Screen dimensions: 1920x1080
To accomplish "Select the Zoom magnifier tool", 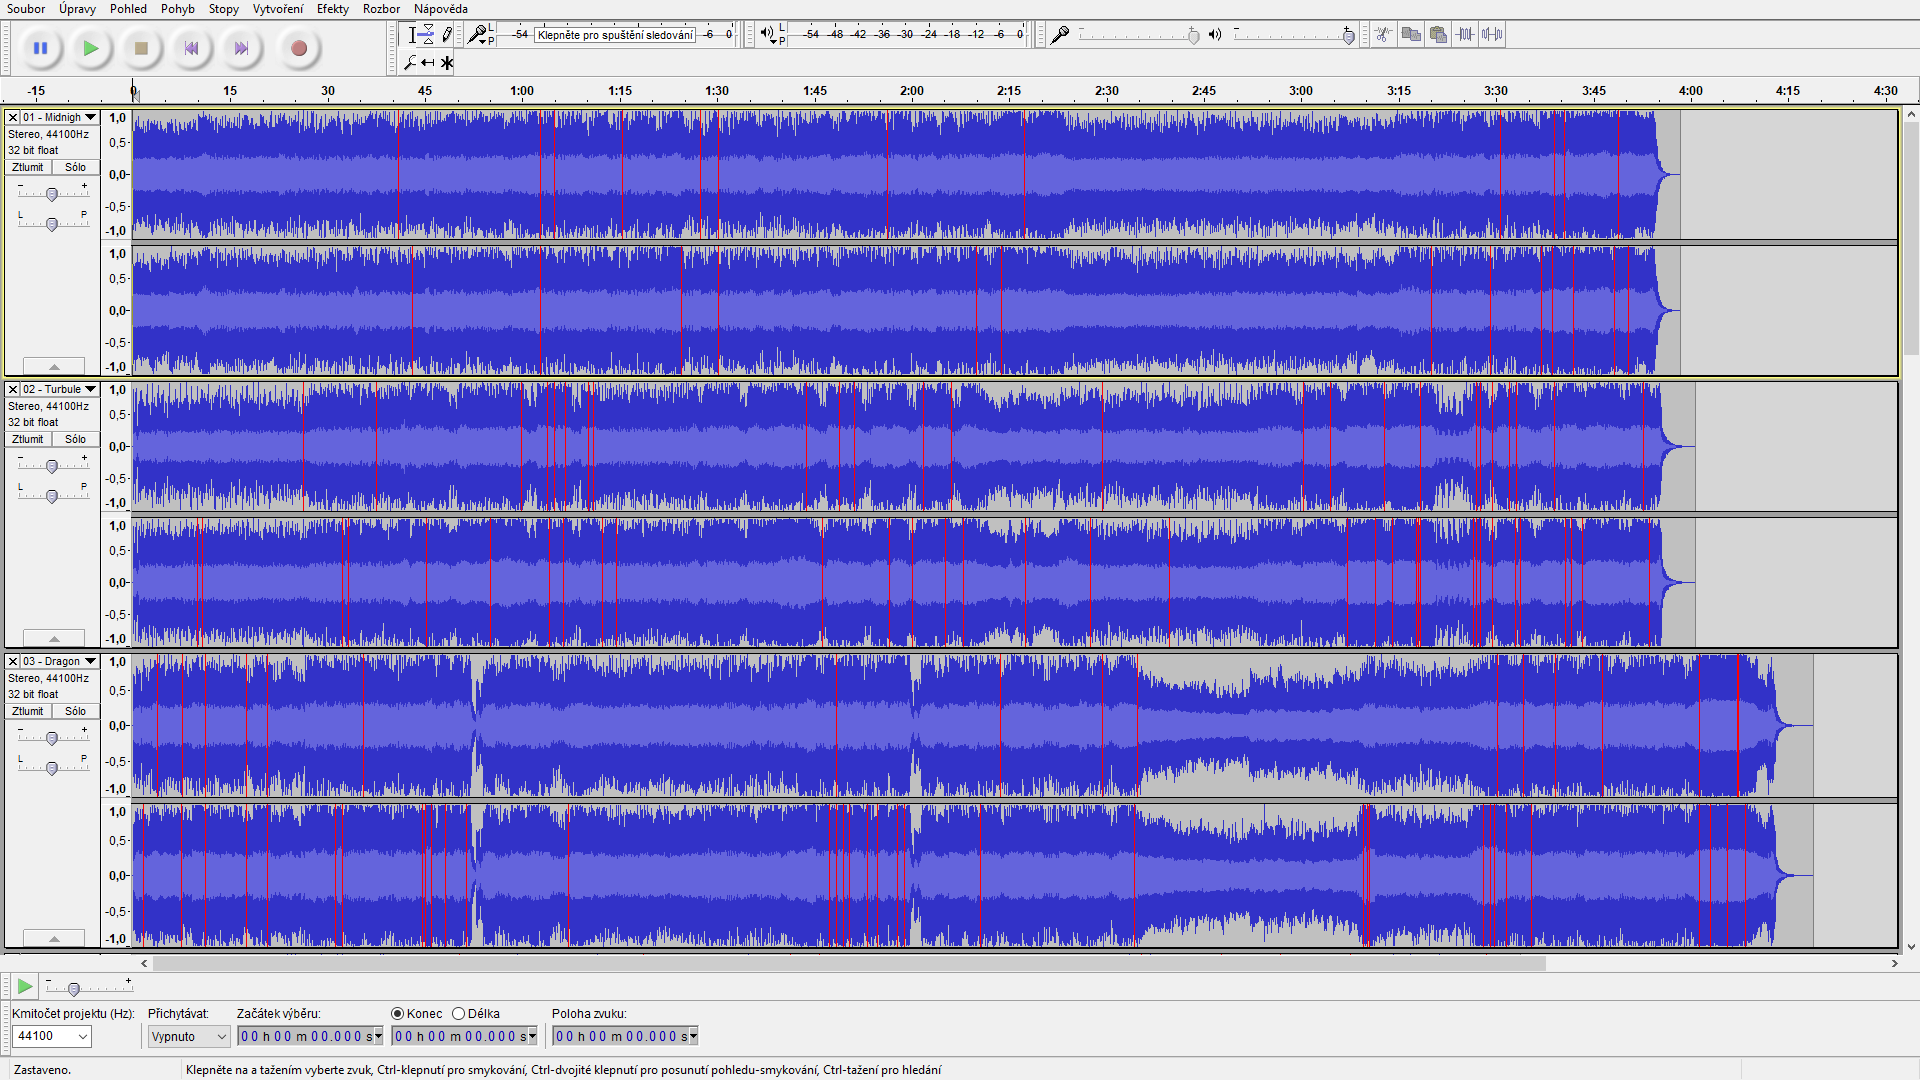I will coord(410,62).
